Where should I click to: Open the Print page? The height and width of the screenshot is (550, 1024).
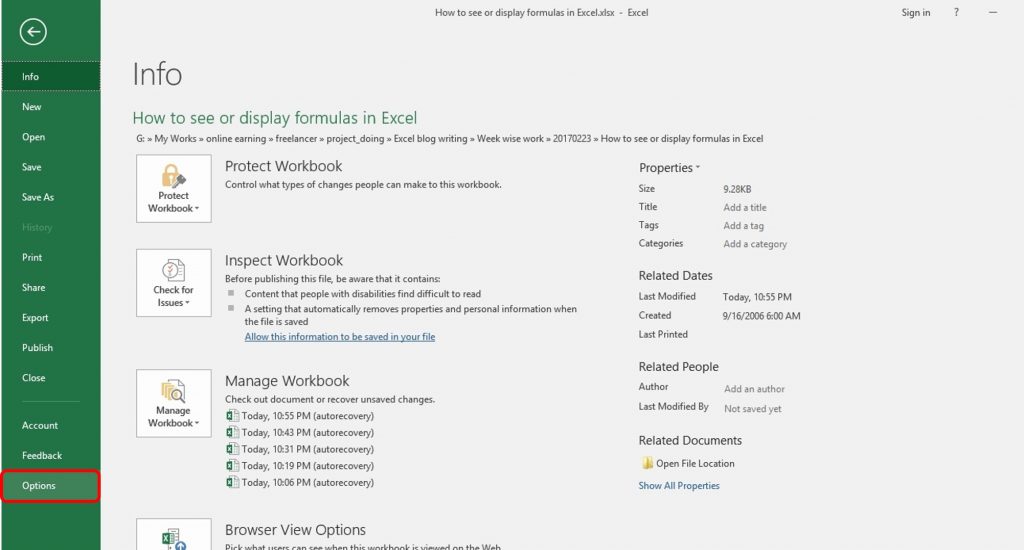51,257
